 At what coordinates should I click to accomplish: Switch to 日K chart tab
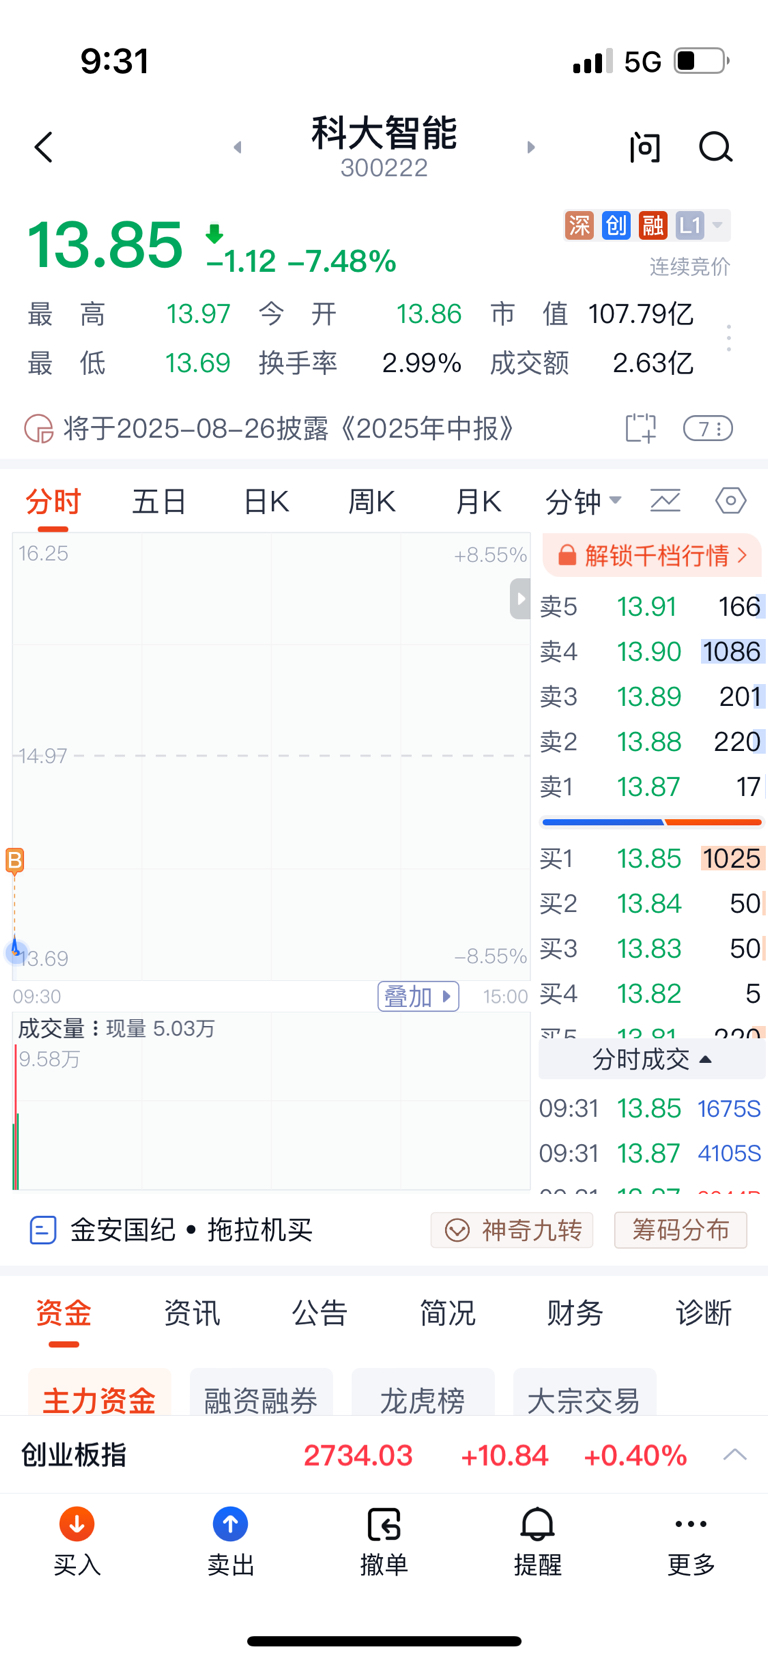(266, 501)
